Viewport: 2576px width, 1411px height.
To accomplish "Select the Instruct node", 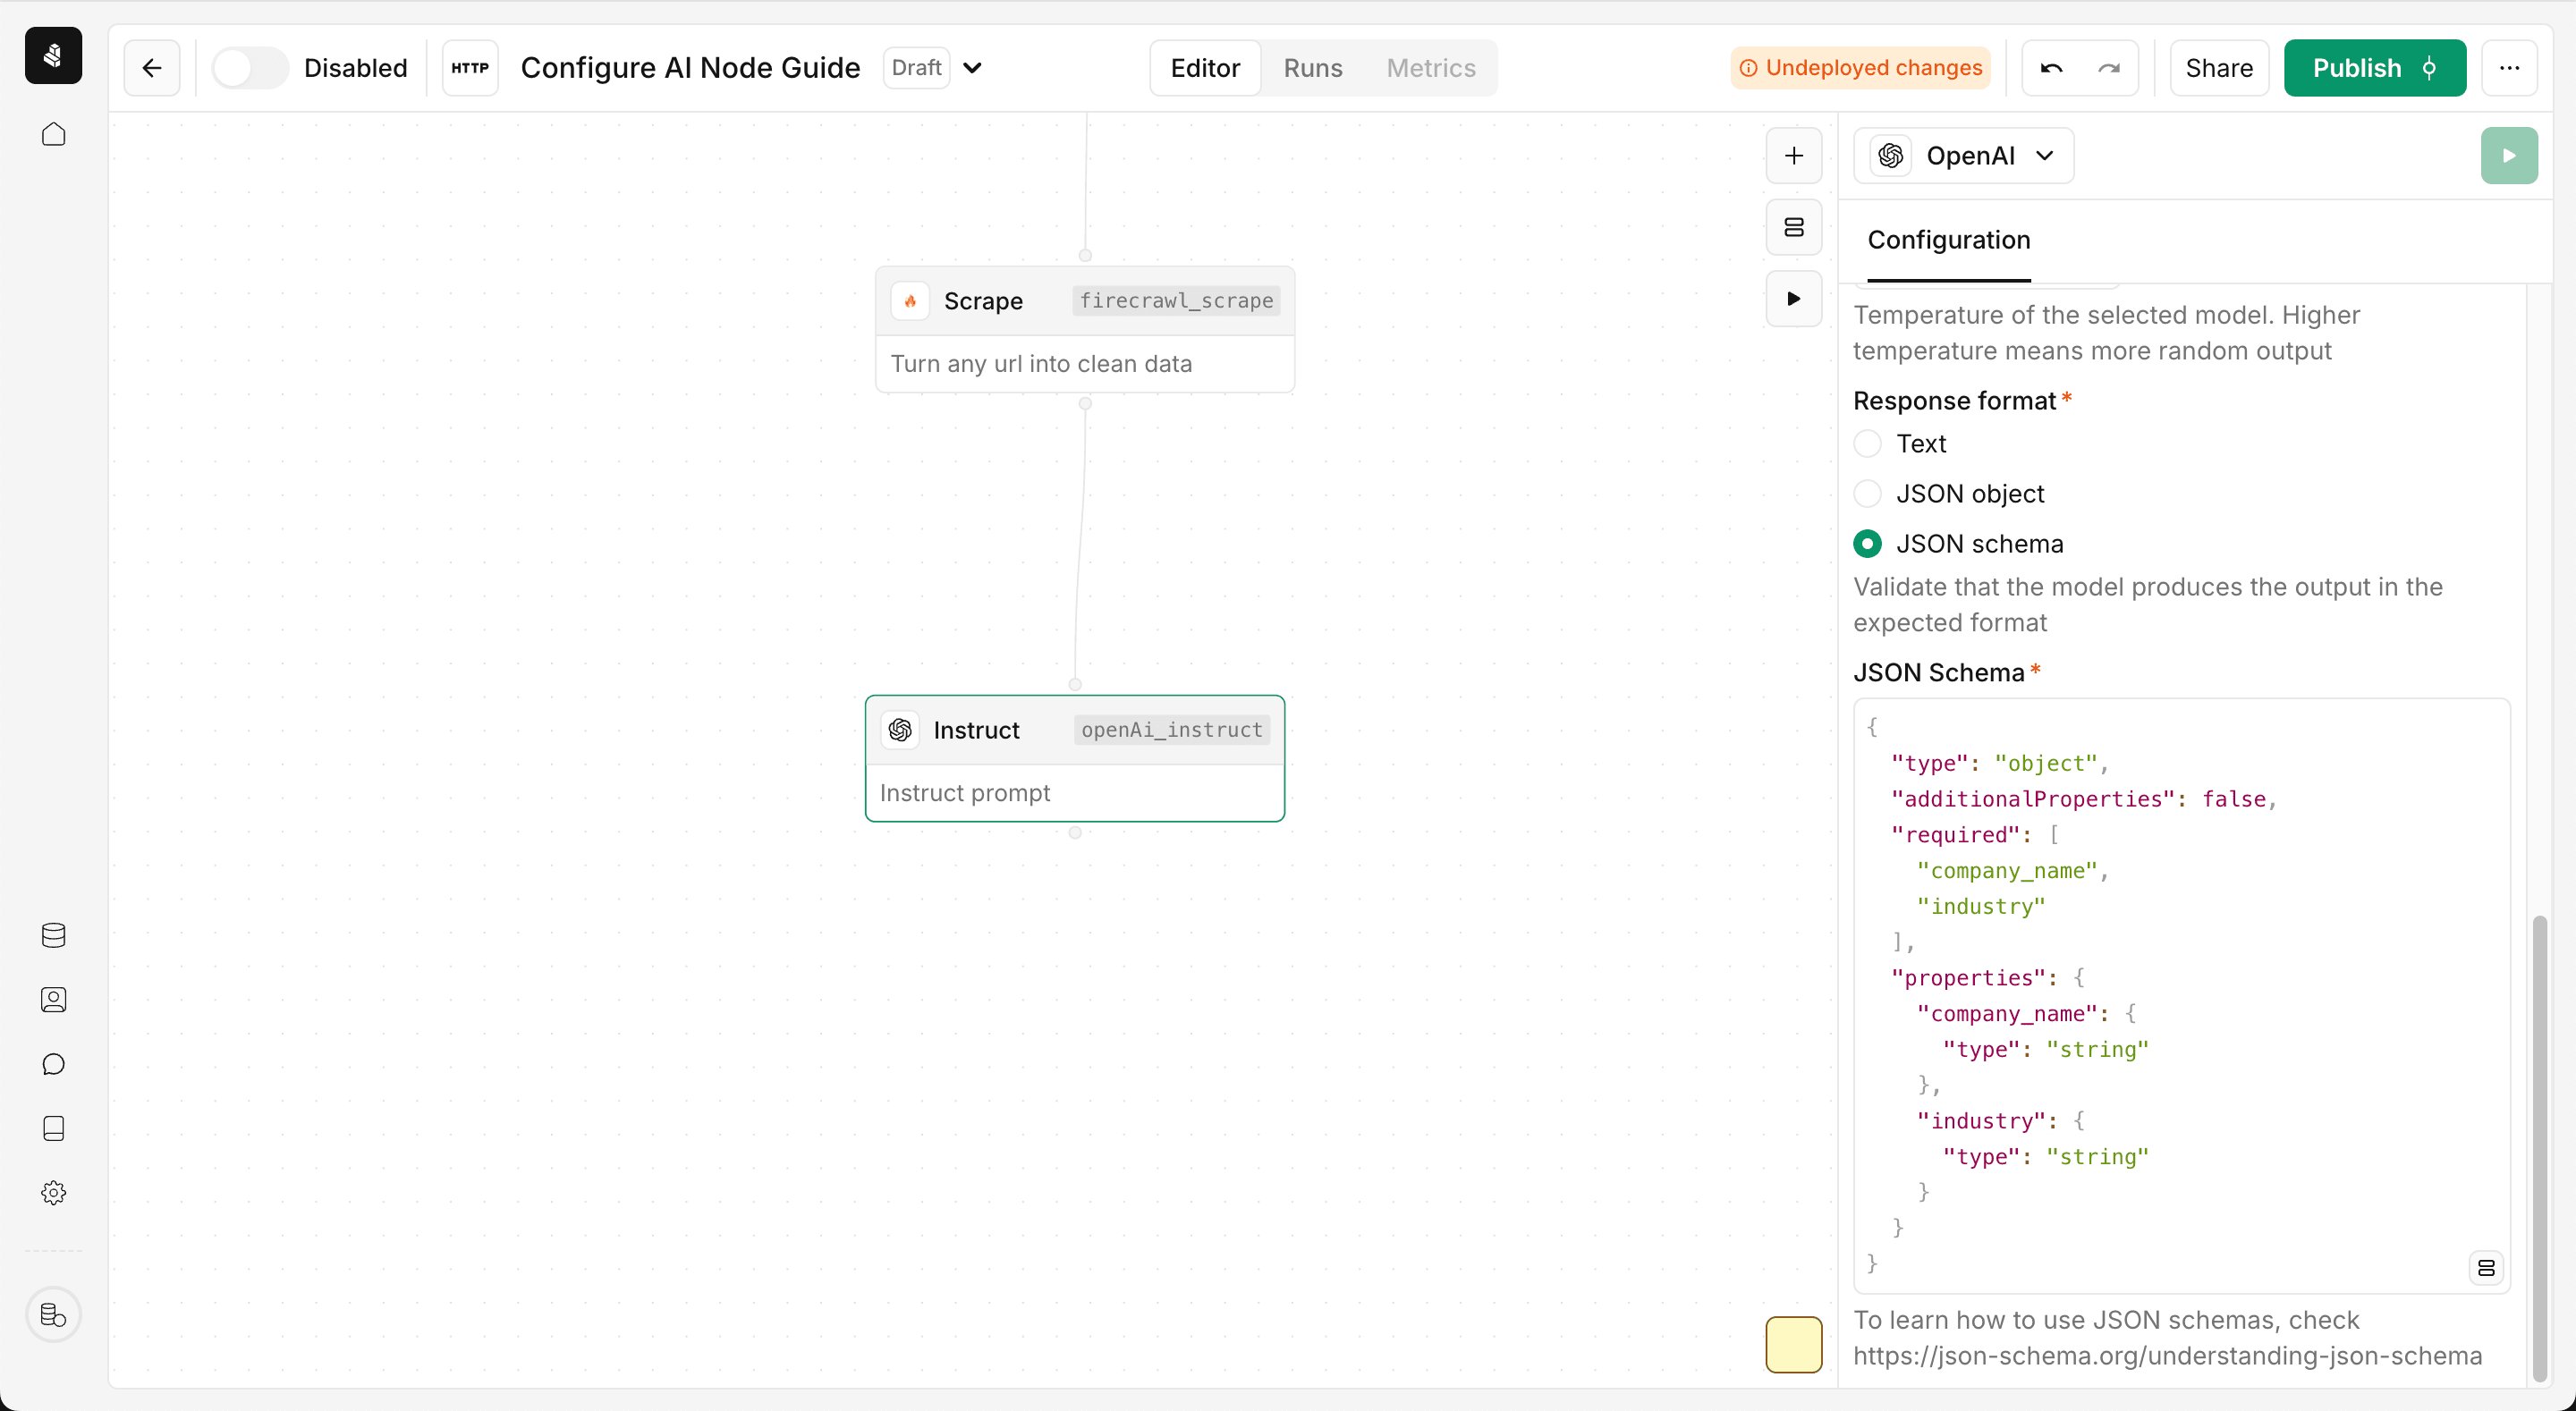I will coord(1075,758).
